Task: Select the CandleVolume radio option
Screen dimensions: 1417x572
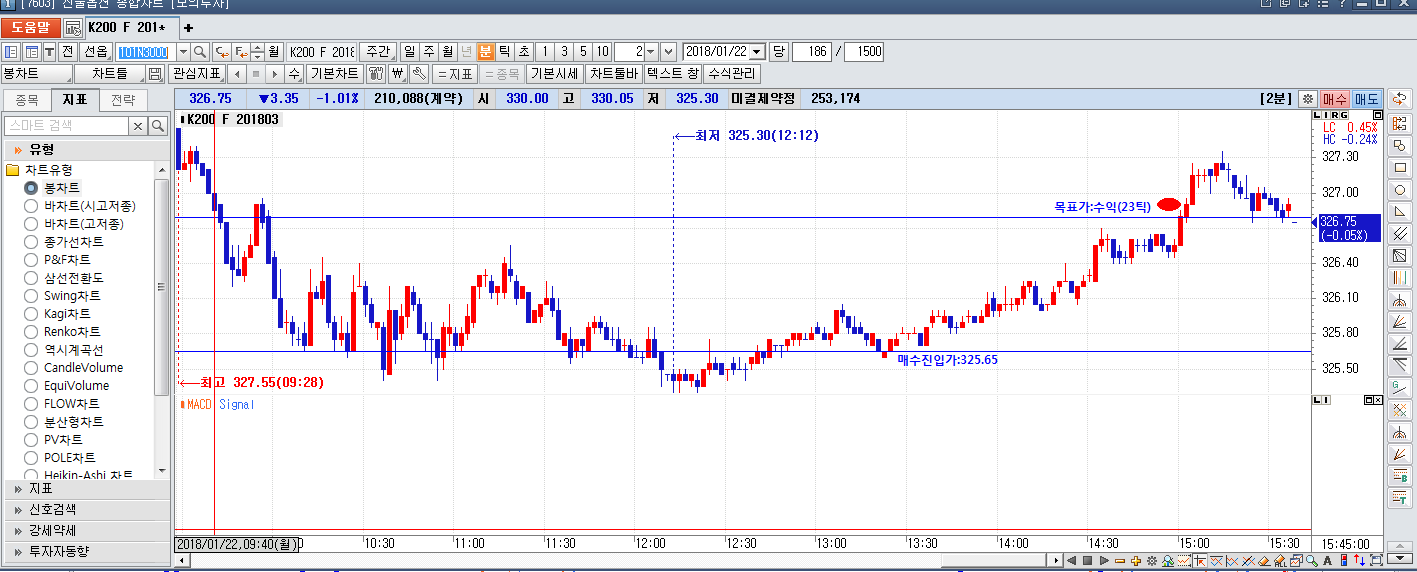Action: click(x=31, y=368)
